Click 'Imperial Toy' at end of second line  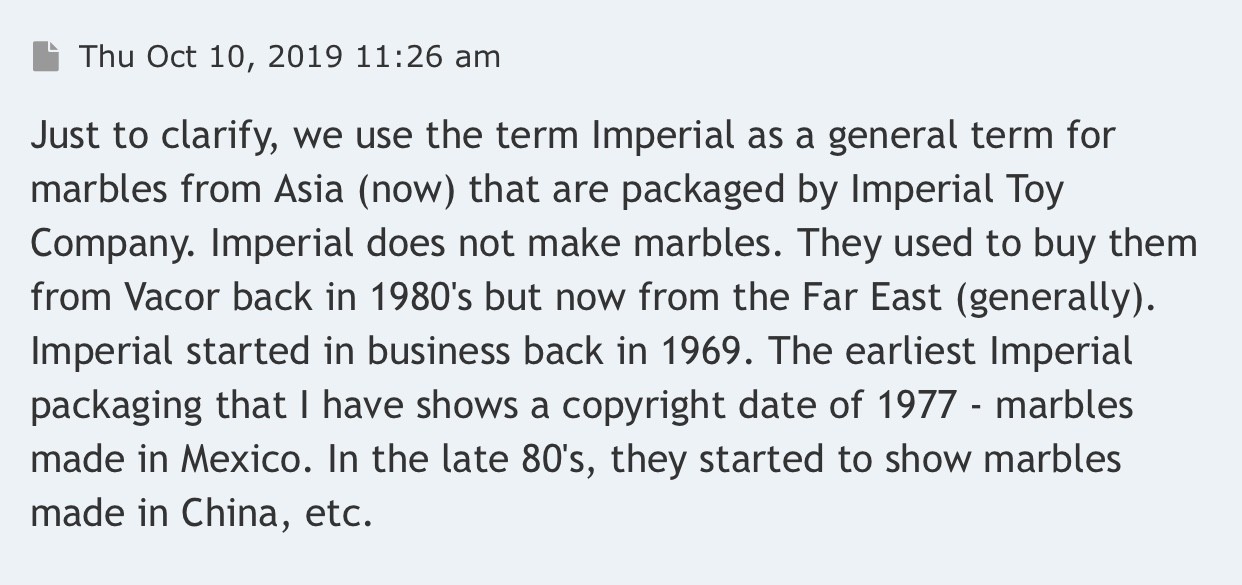click(x=958, y=190)
